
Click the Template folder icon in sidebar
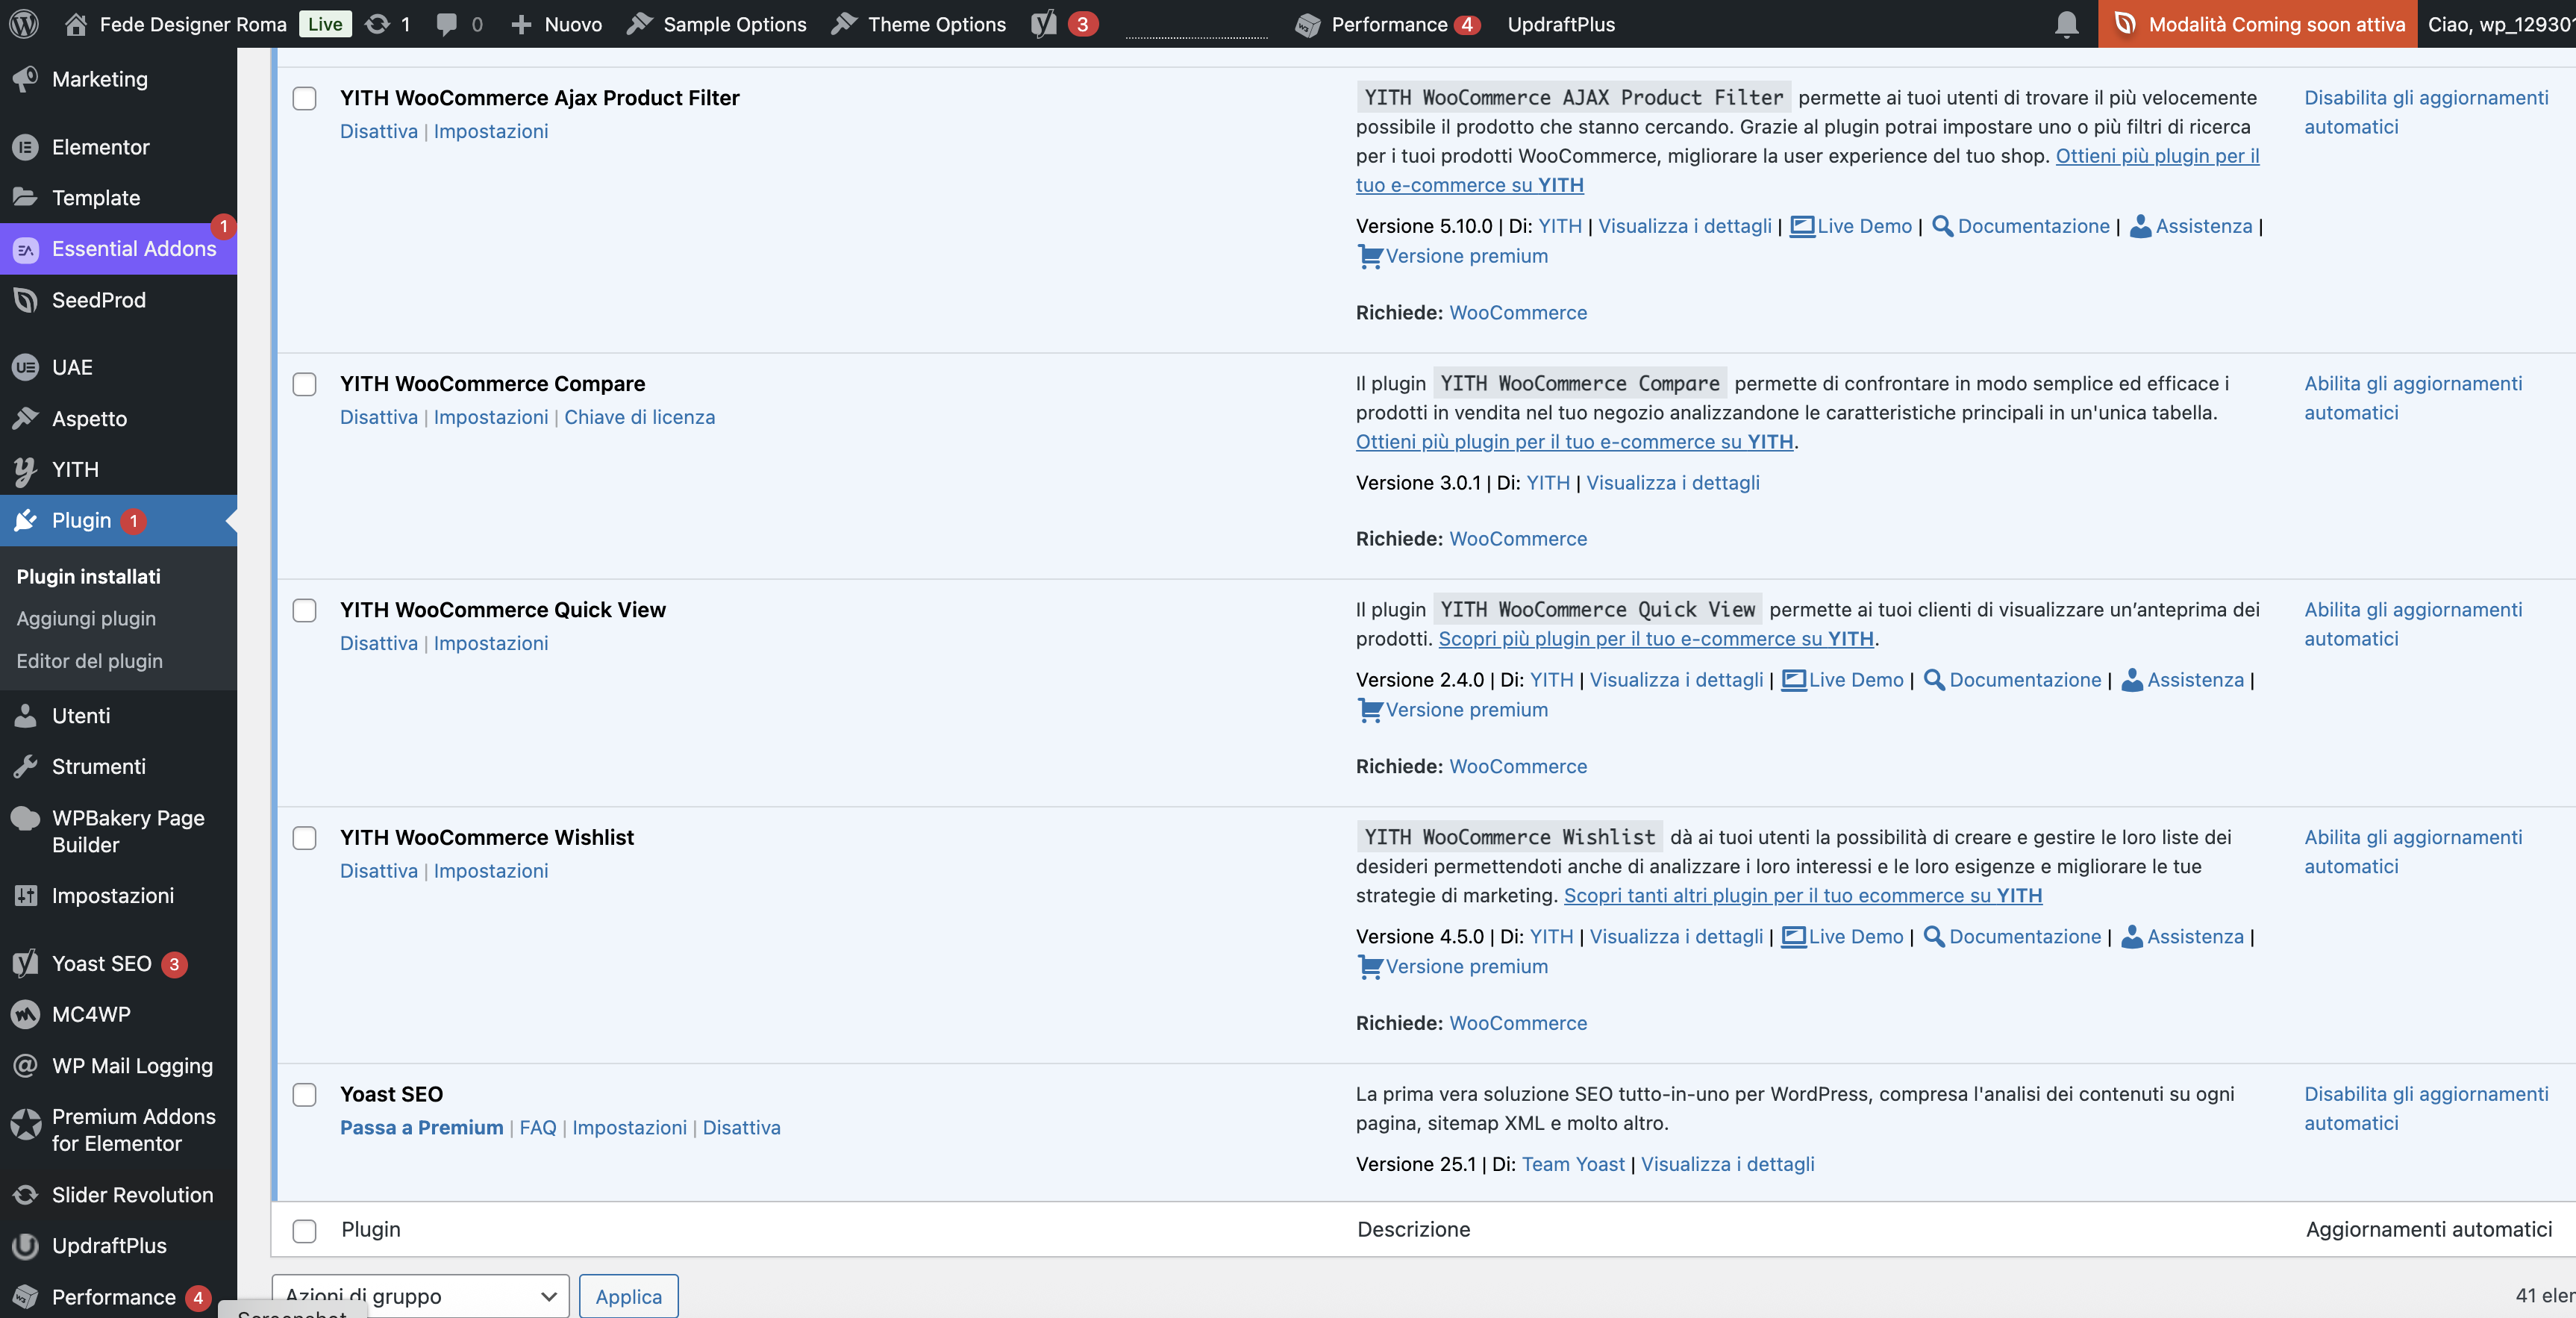tap(26, 197)
